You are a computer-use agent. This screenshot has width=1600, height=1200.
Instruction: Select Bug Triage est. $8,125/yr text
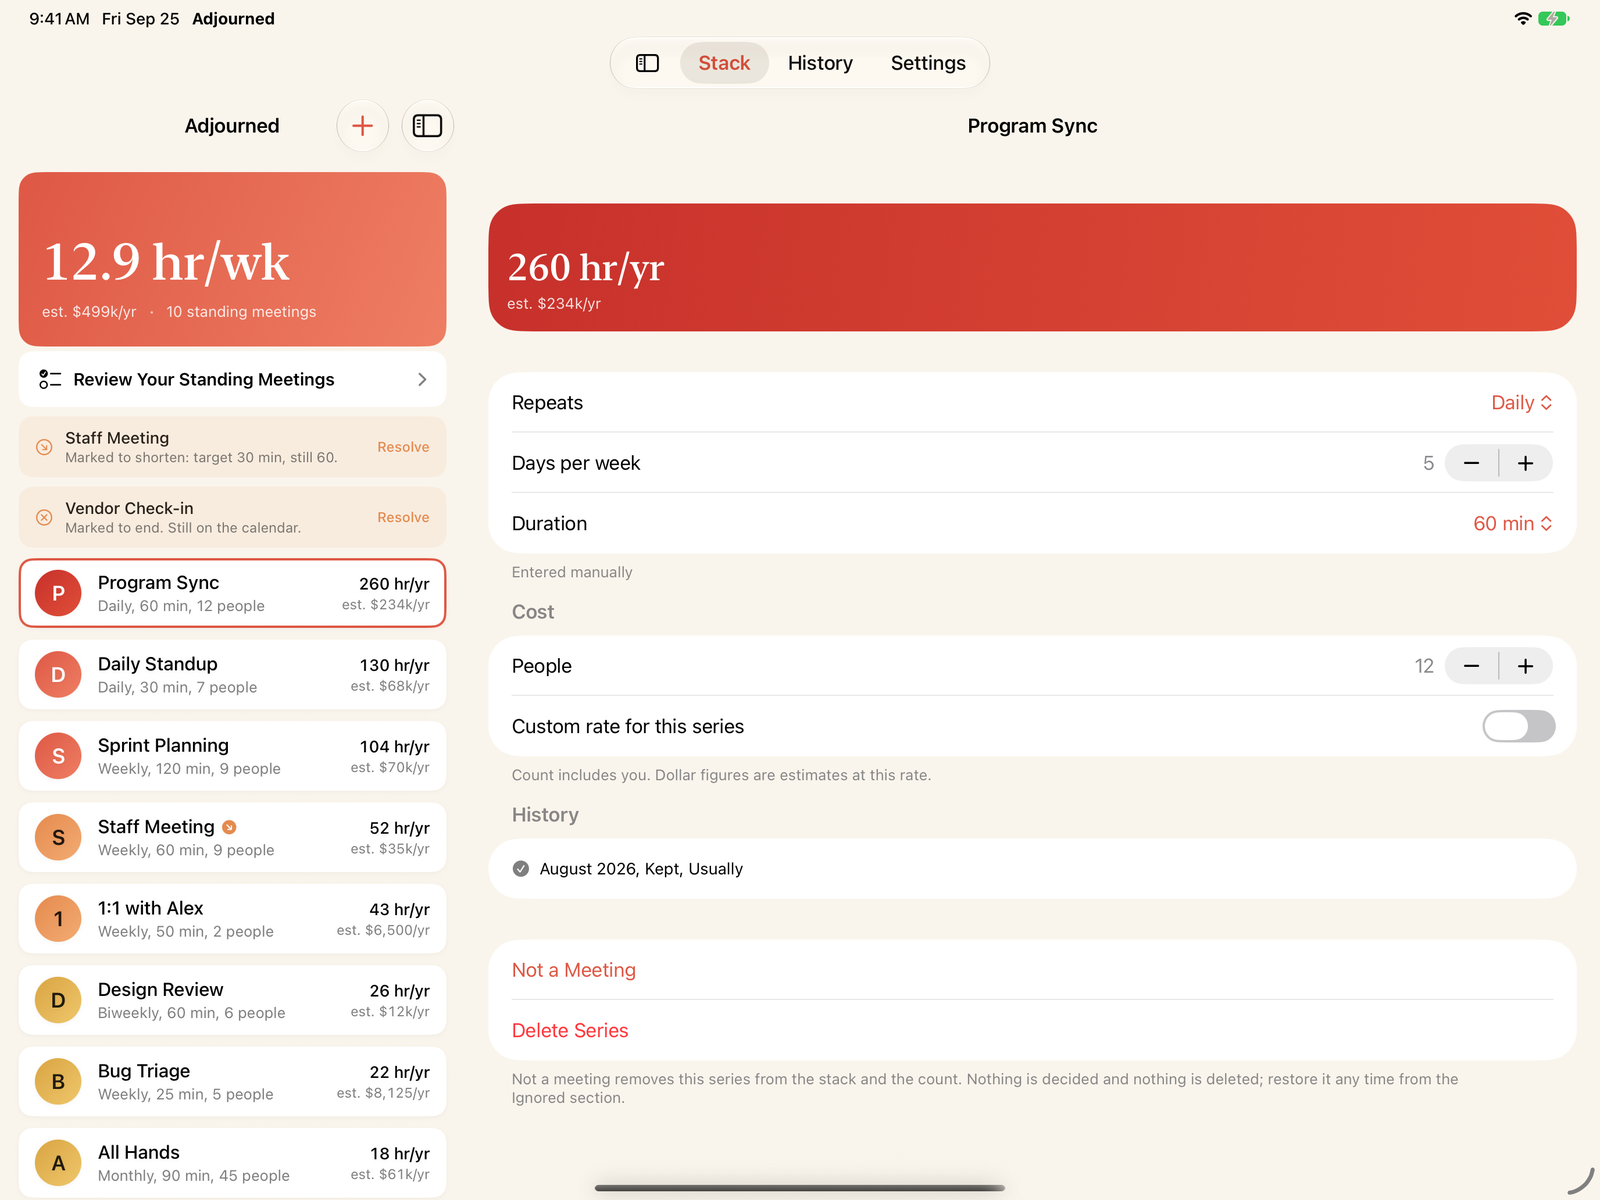[383, 1093]
